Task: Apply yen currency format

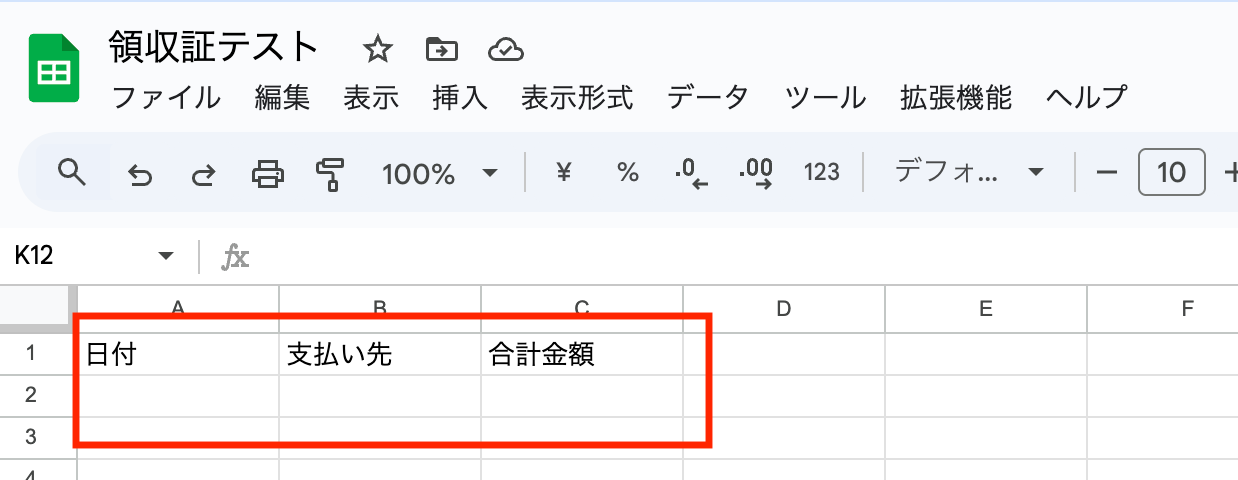Action: point(564,173)
